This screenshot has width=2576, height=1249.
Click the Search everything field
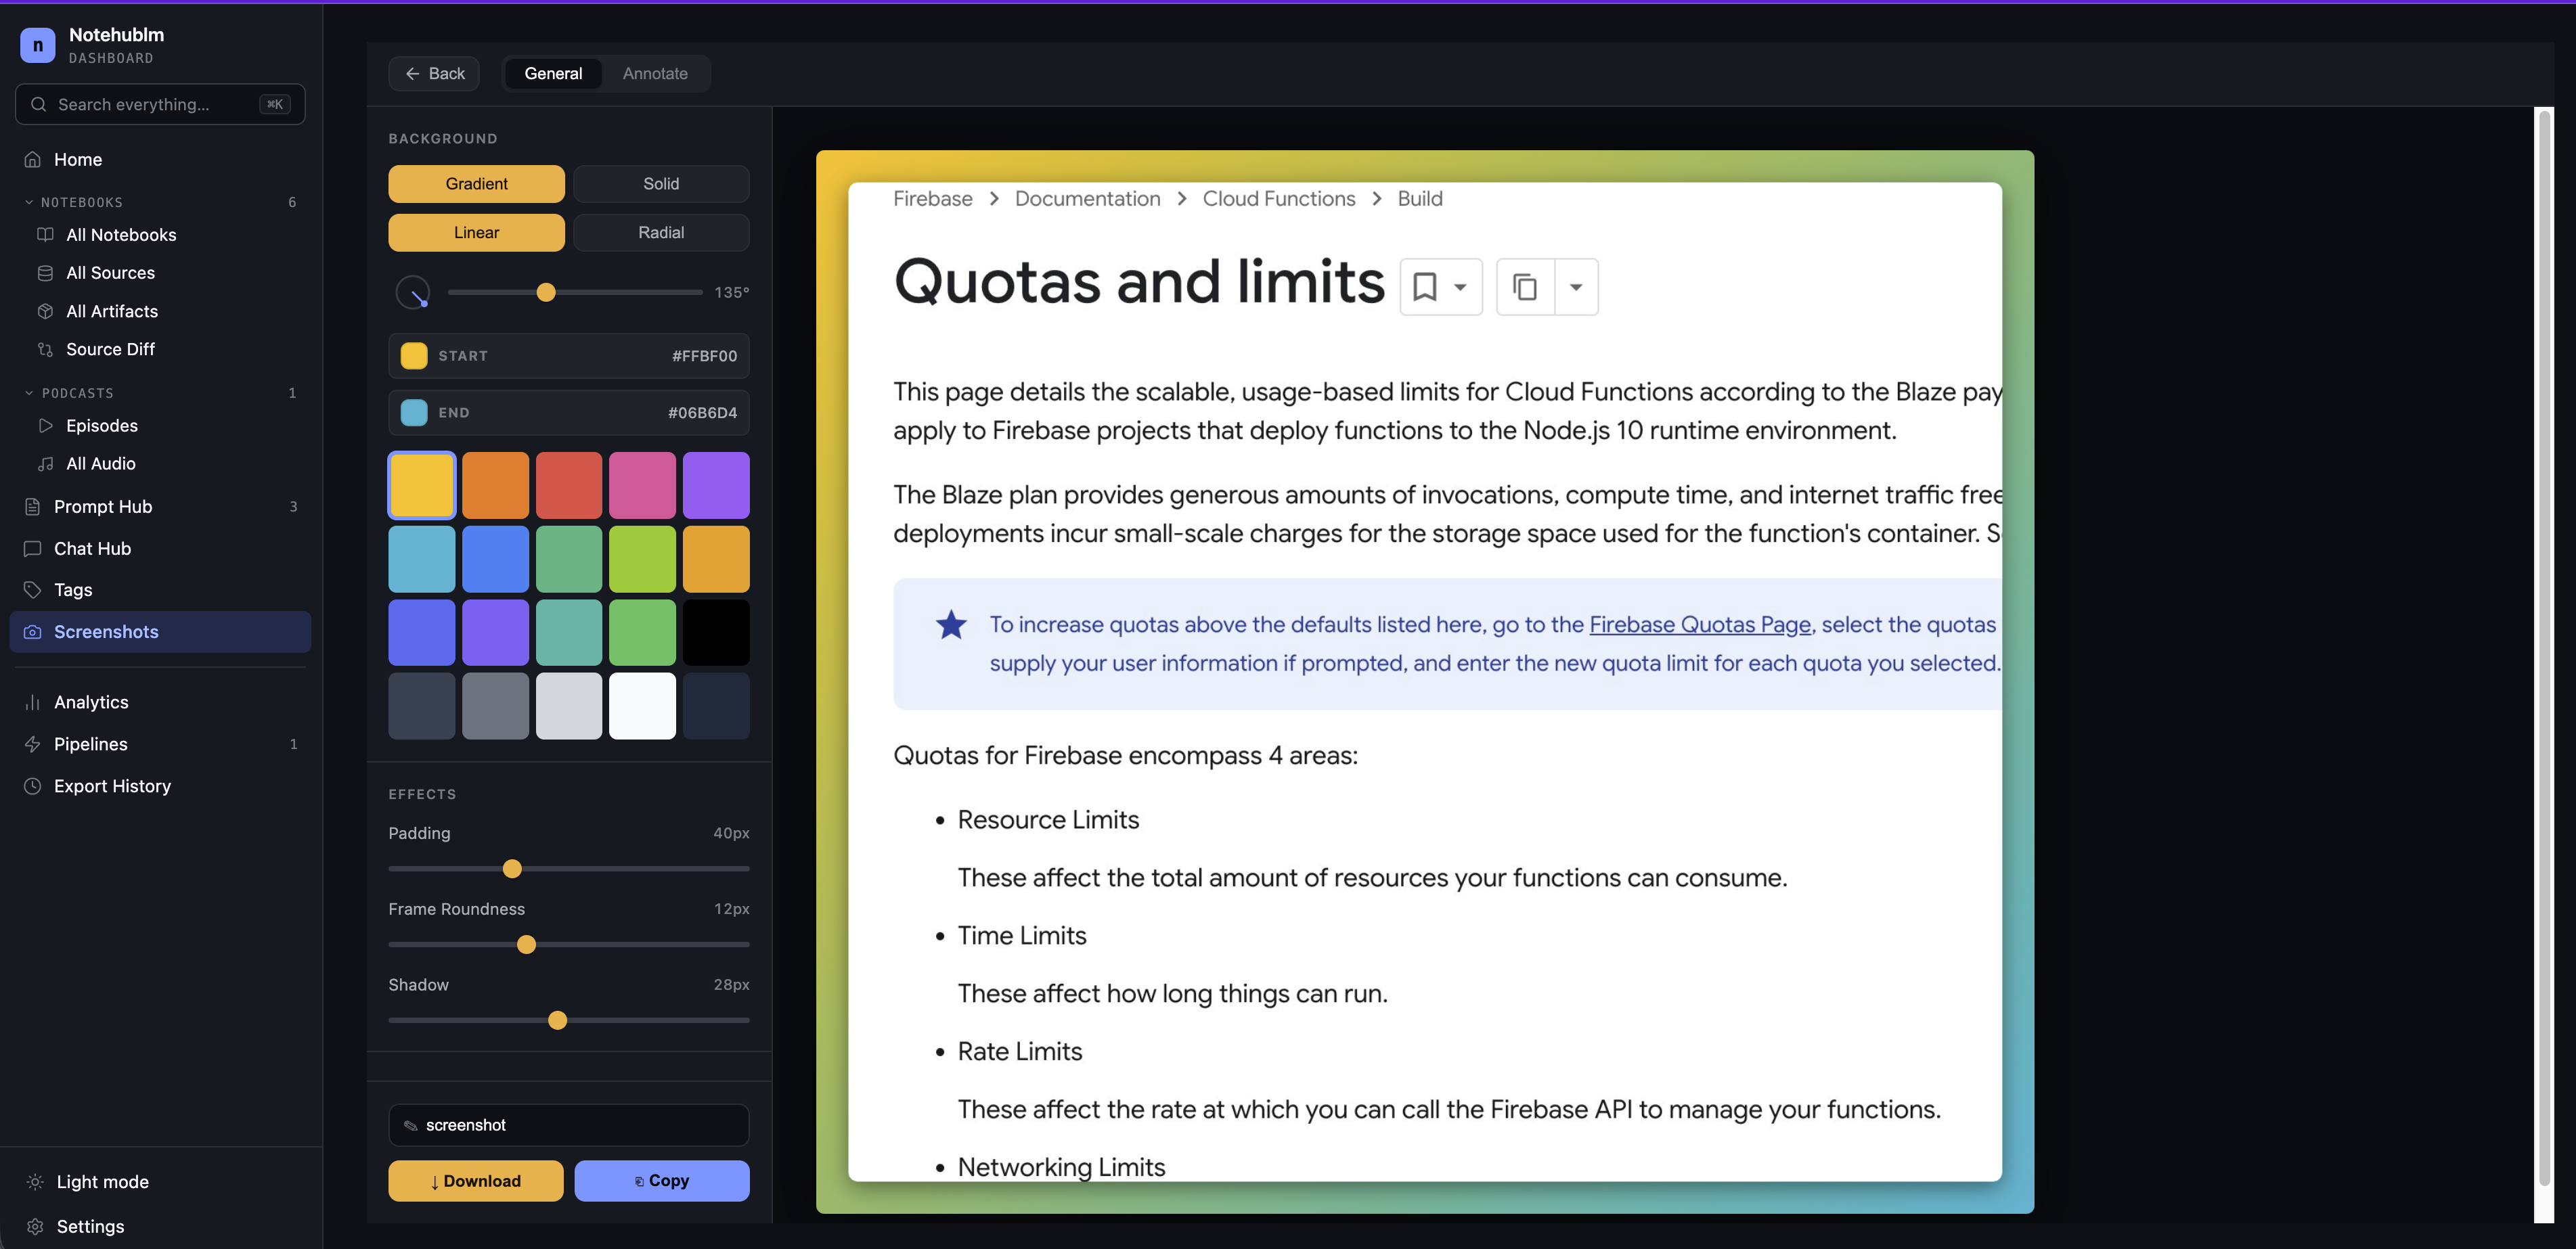pos(160,104)
